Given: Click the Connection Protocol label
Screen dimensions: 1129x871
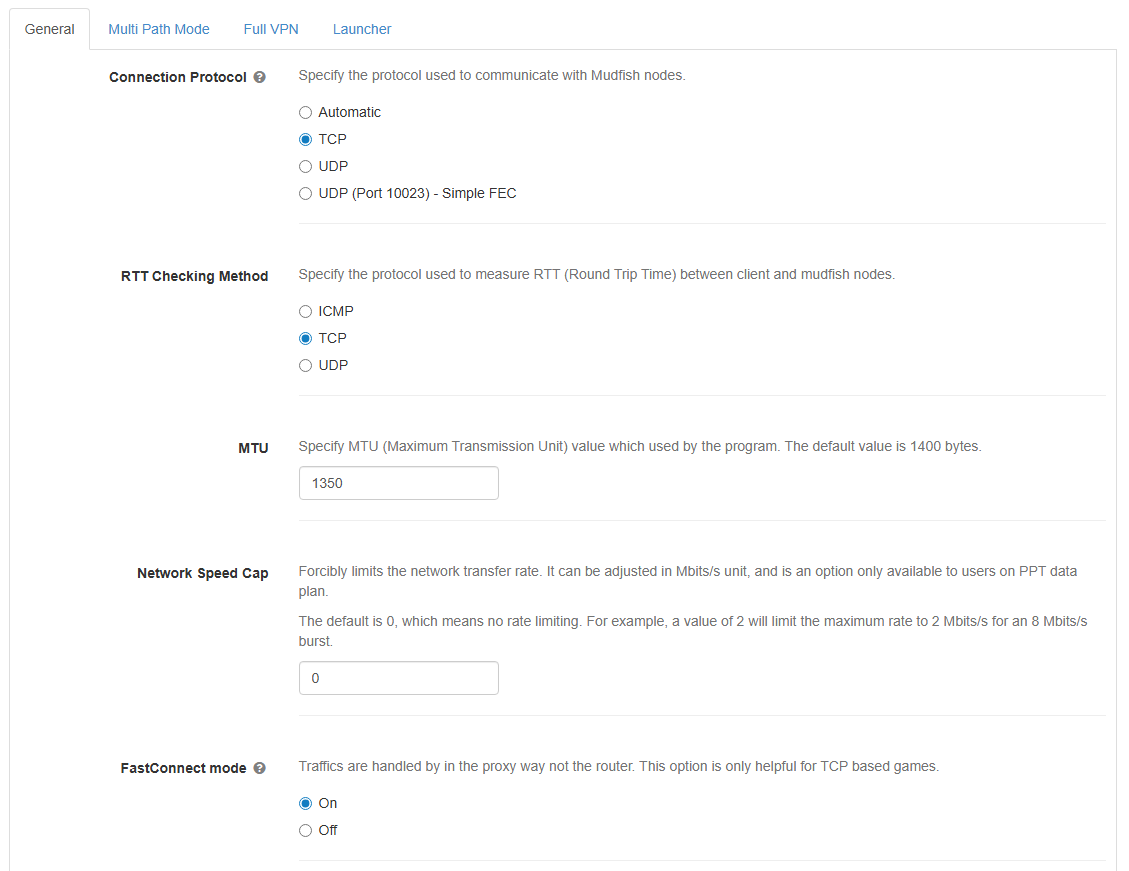Looking at the screenshot, I should tap(178, 77).
